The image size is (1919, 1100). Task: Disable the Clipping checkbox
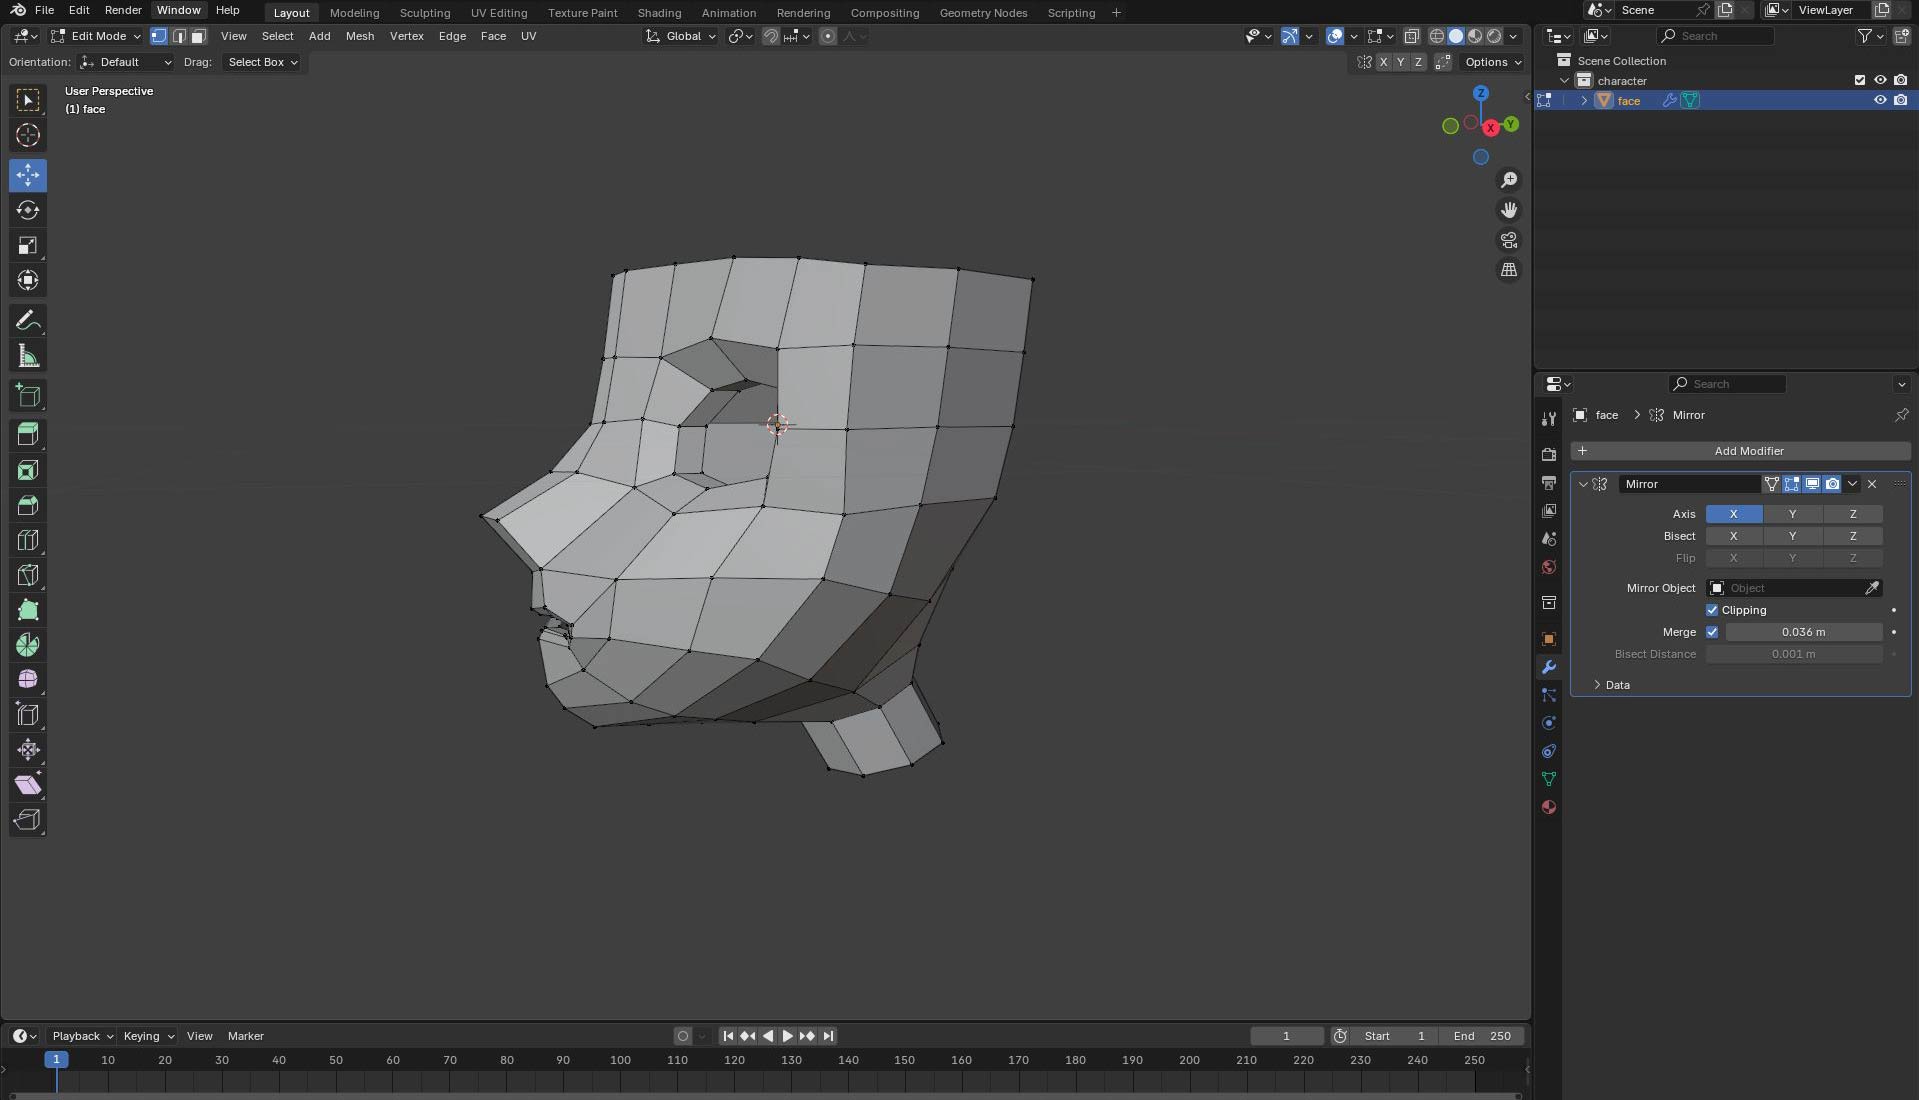pos(1712,610)
